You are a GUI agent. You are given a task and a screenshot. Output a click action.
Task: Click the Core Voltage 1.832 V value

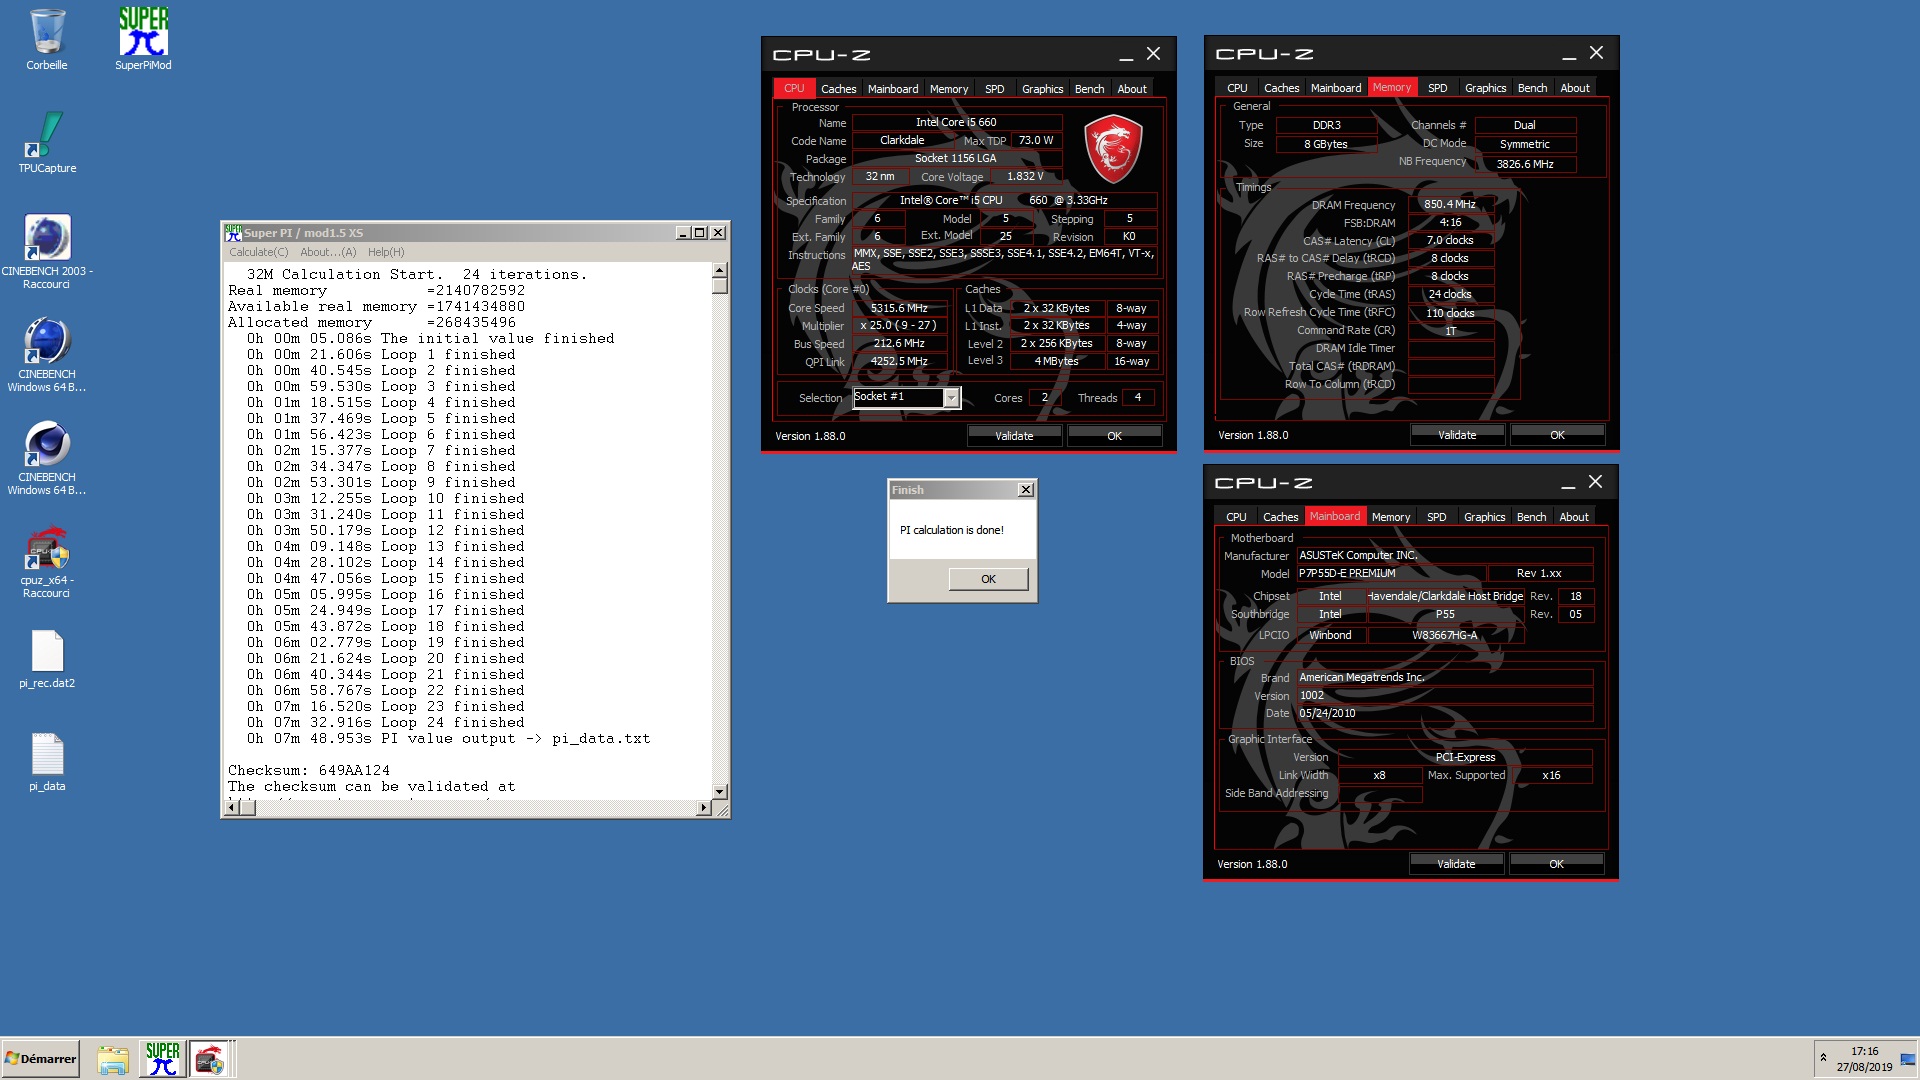[x=1025, y=176]
